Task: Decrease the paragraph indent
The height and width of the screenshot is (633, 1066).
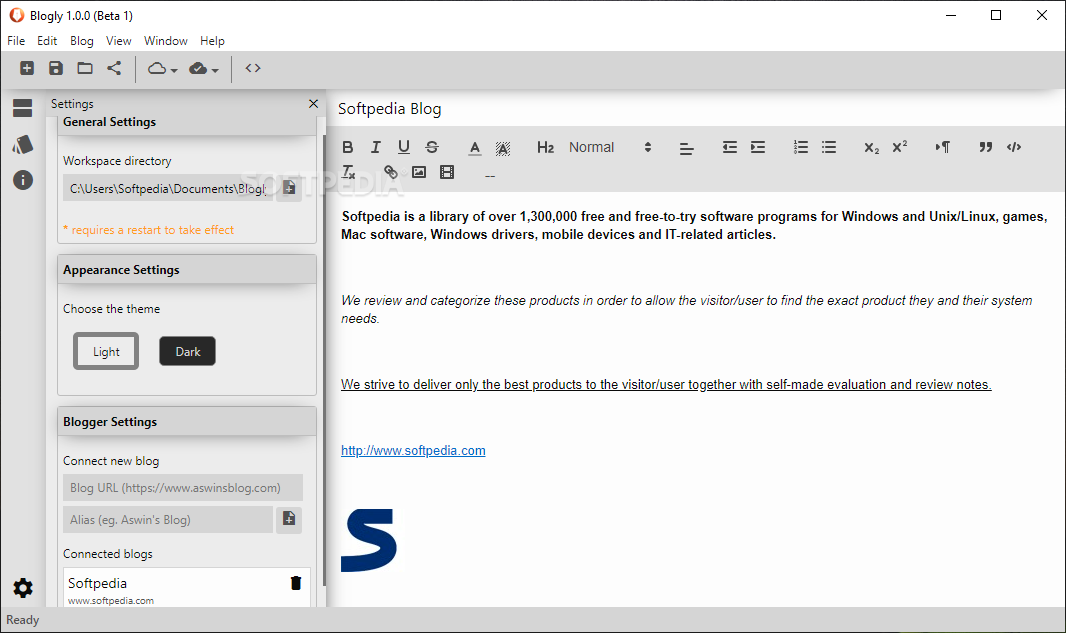Action: (x=729, y=147)
